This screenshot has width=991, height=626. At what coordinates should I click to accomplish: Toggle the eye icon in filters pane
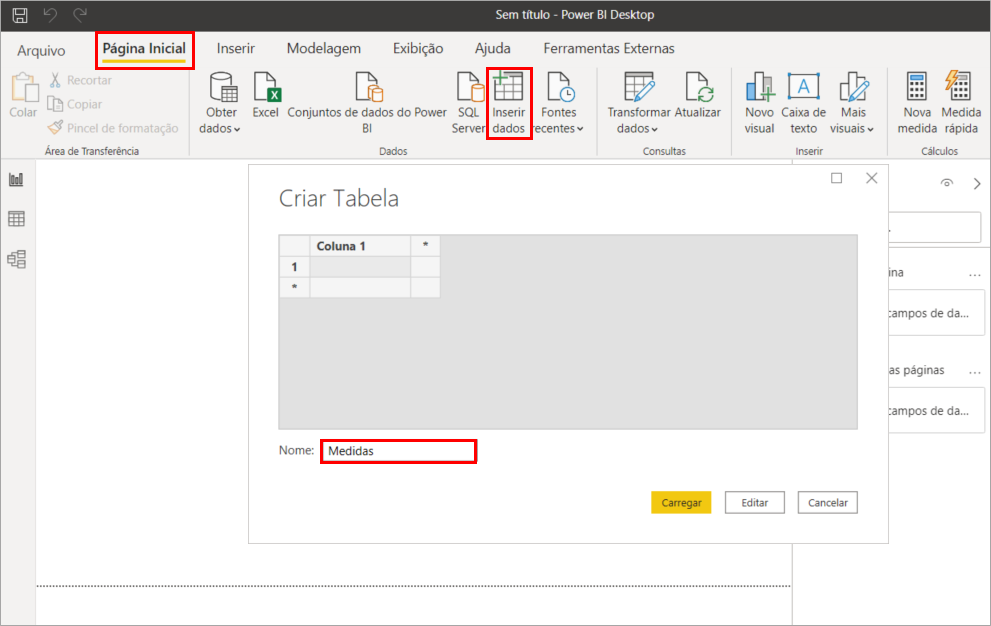click(947, 183)
